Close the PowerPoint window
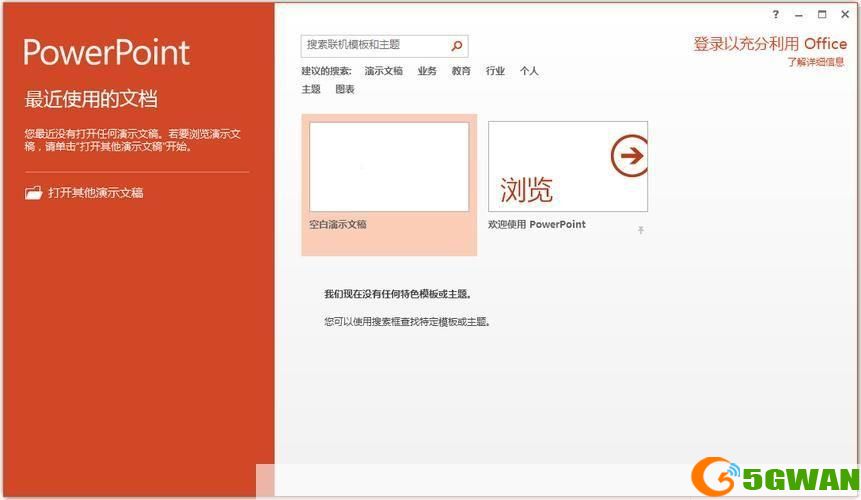The width and height of the screenshot is (861, 500). [x=845, y=15]
